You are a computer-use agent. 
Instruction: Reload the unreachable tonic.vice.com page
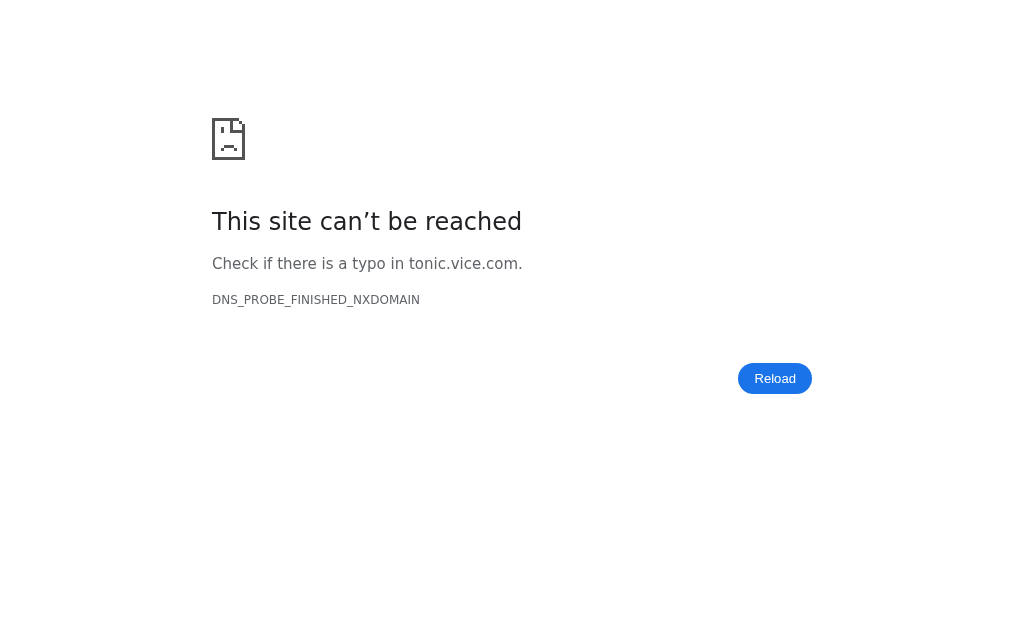(x=775, y=379)
